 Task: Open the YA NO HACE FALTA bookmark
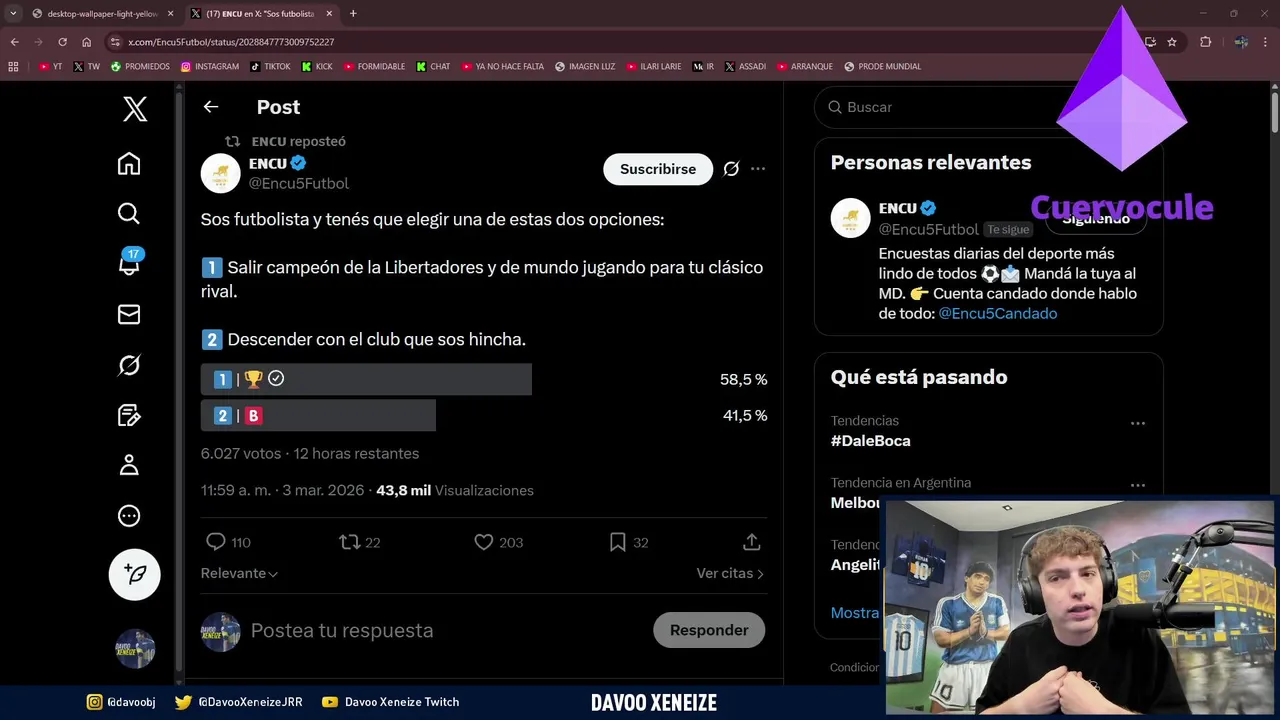pos(503,67)
